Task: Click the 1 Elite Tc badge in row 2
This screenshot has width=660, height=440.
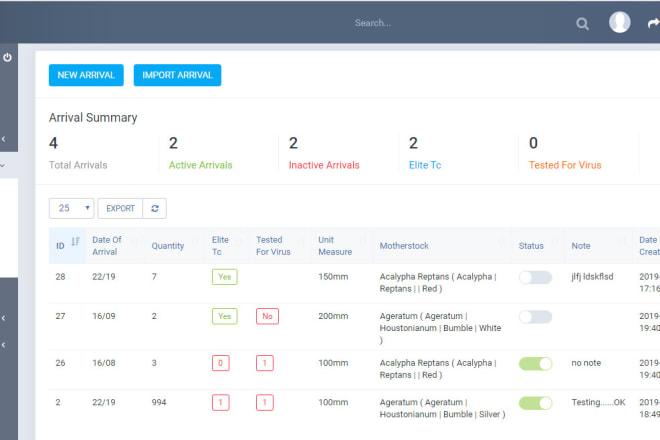Action: click(221, 403)
